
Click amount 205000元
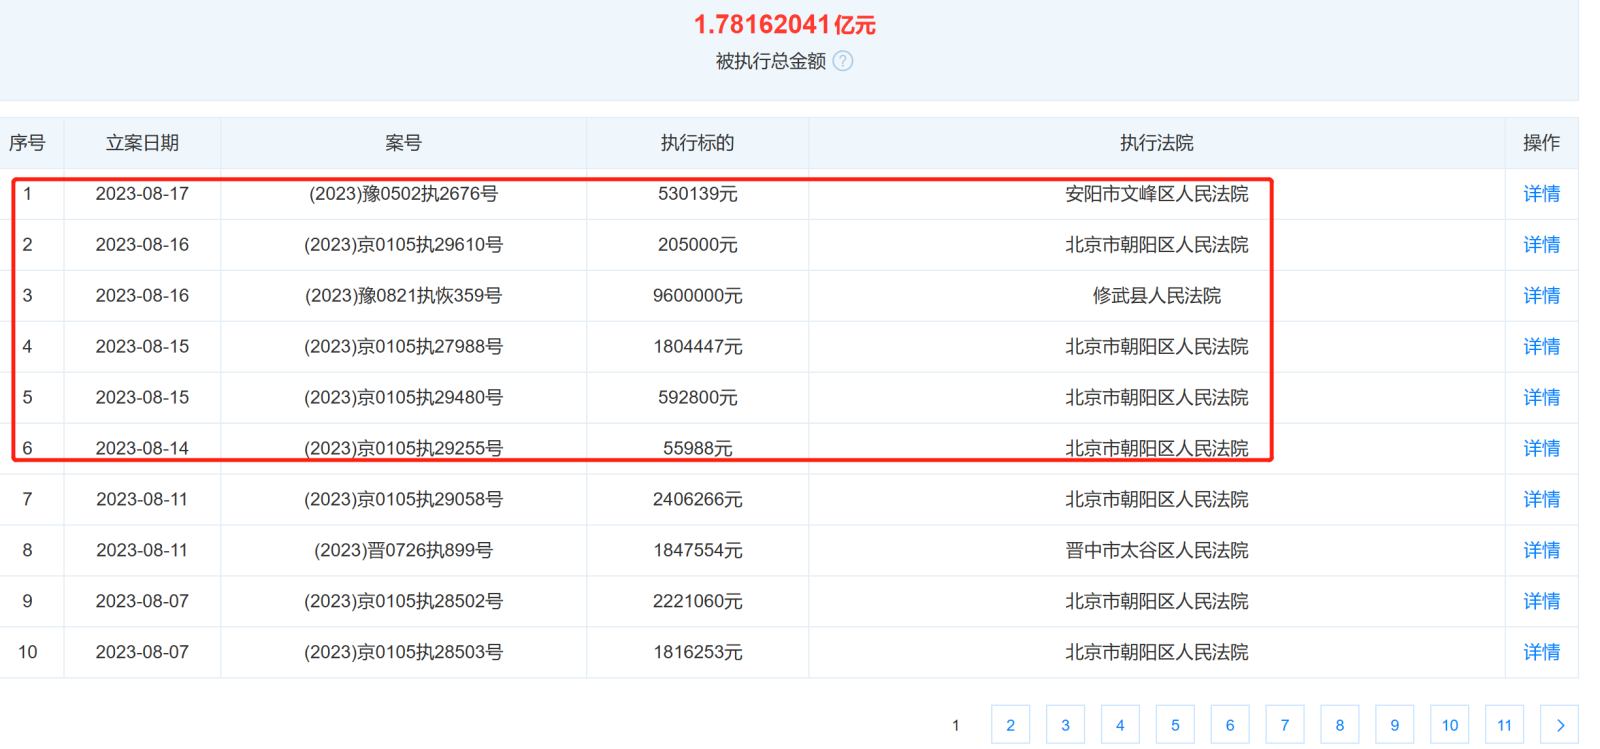tap(697, 245)
